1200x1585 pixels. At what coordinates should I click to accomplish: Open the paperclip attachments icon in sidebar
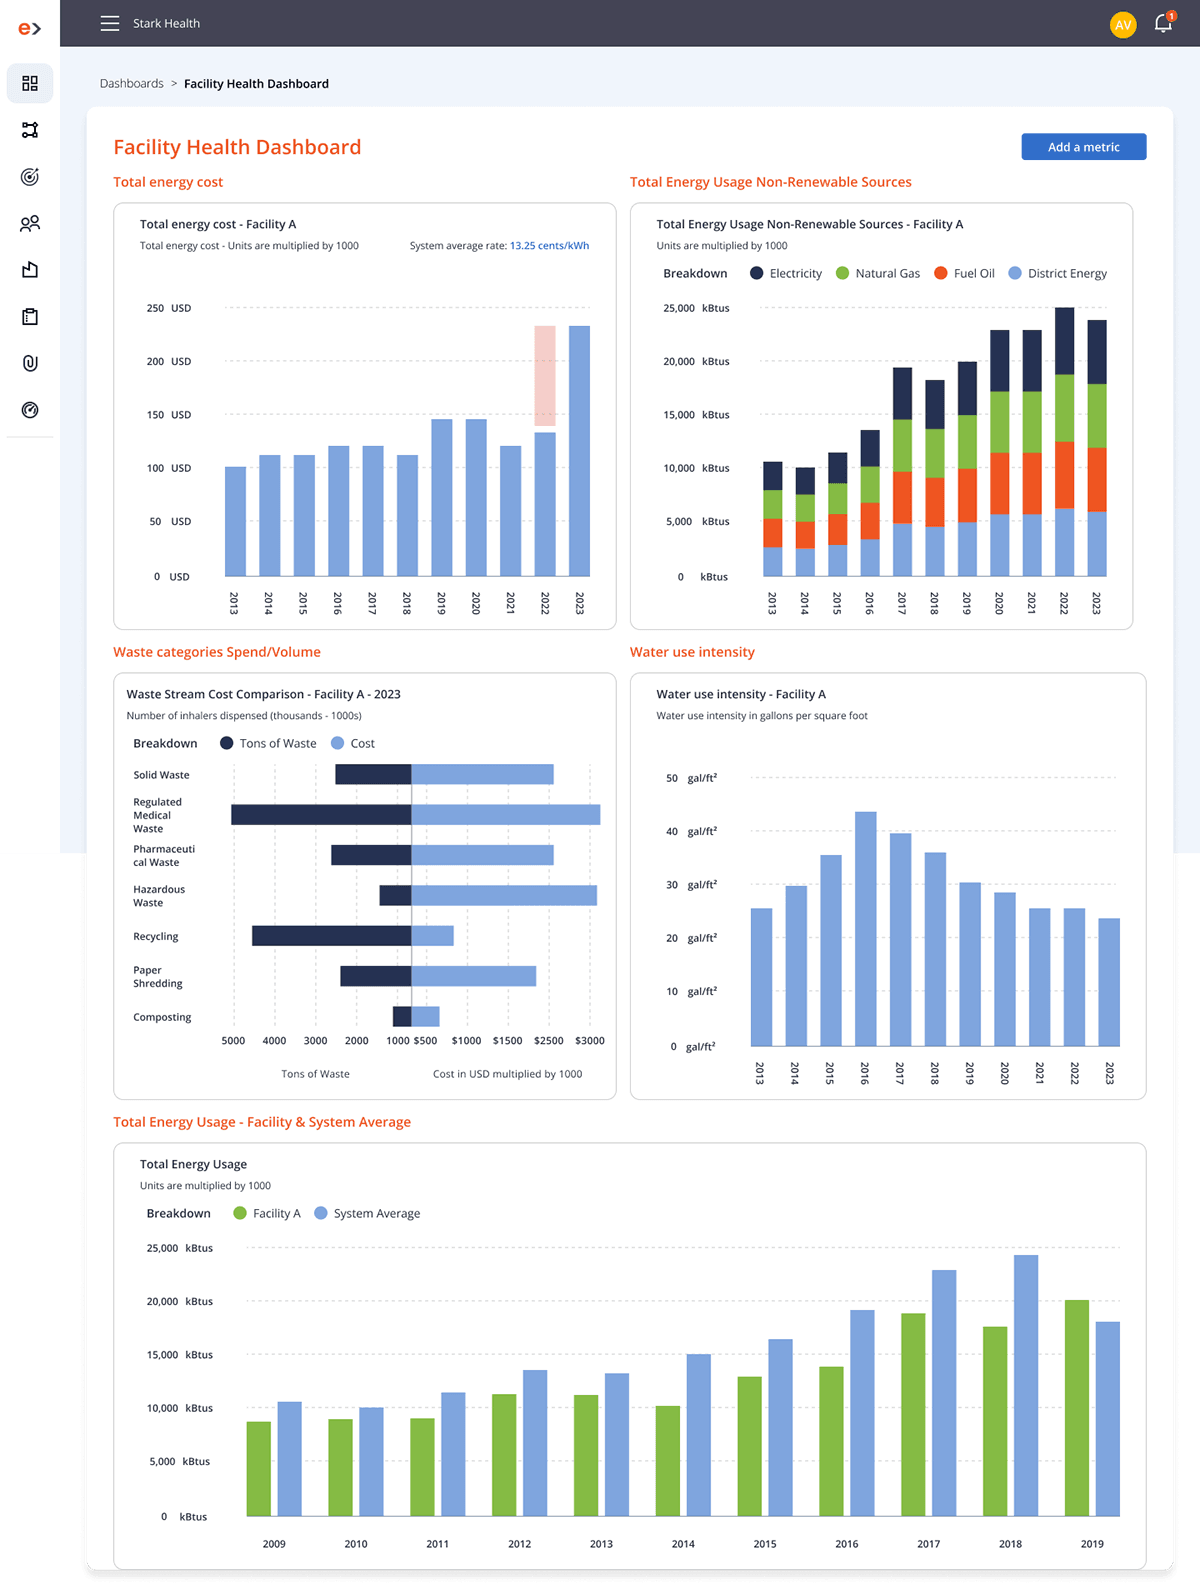30,363
